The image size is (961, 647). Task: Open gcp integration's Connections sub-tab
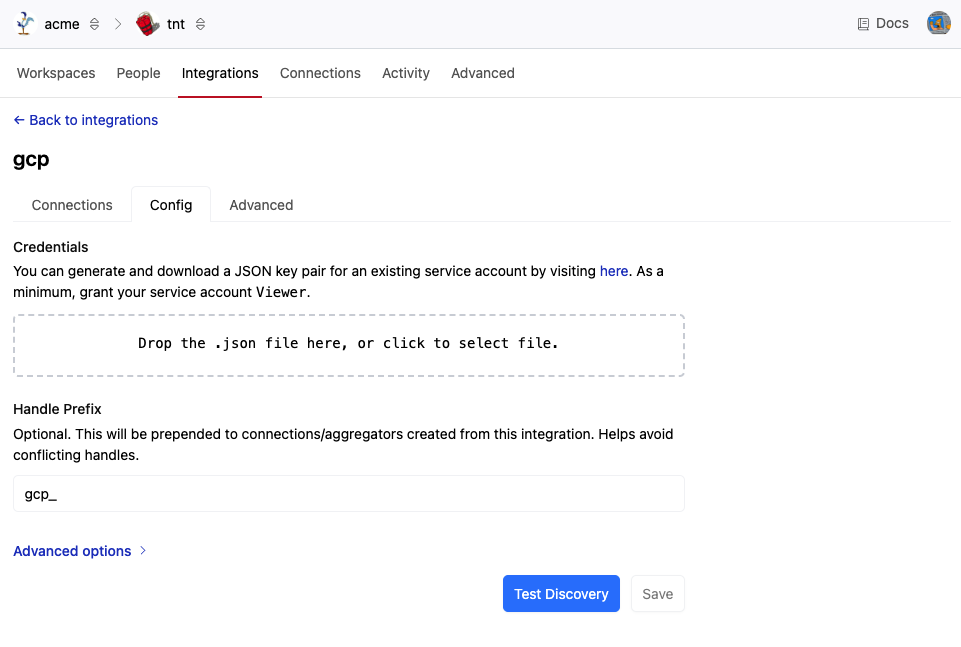[x=72, y=205]
